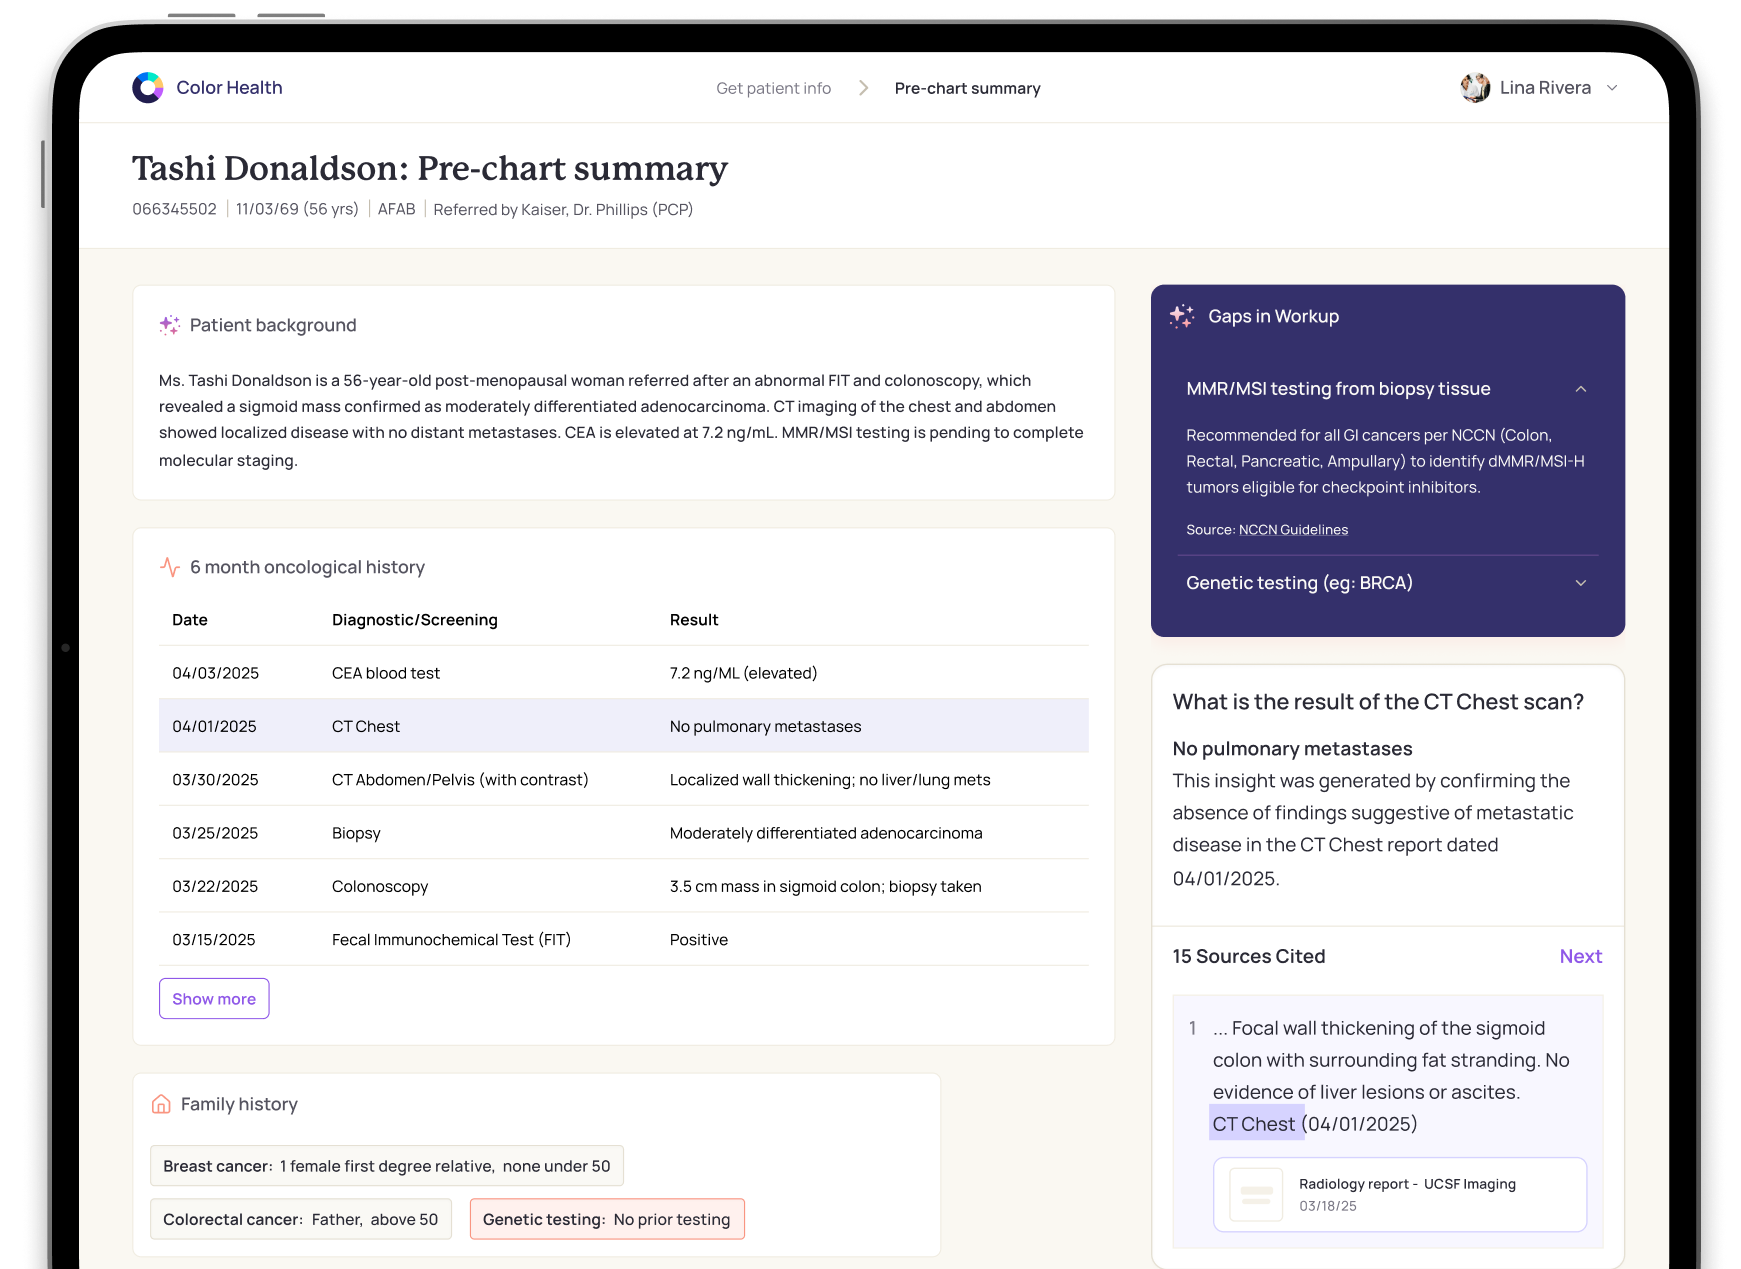Image resolution: width=1741 pixels, height=1269 pixels.
Task: Click the pulse icon beside oncological history
Action: (170, 567)
